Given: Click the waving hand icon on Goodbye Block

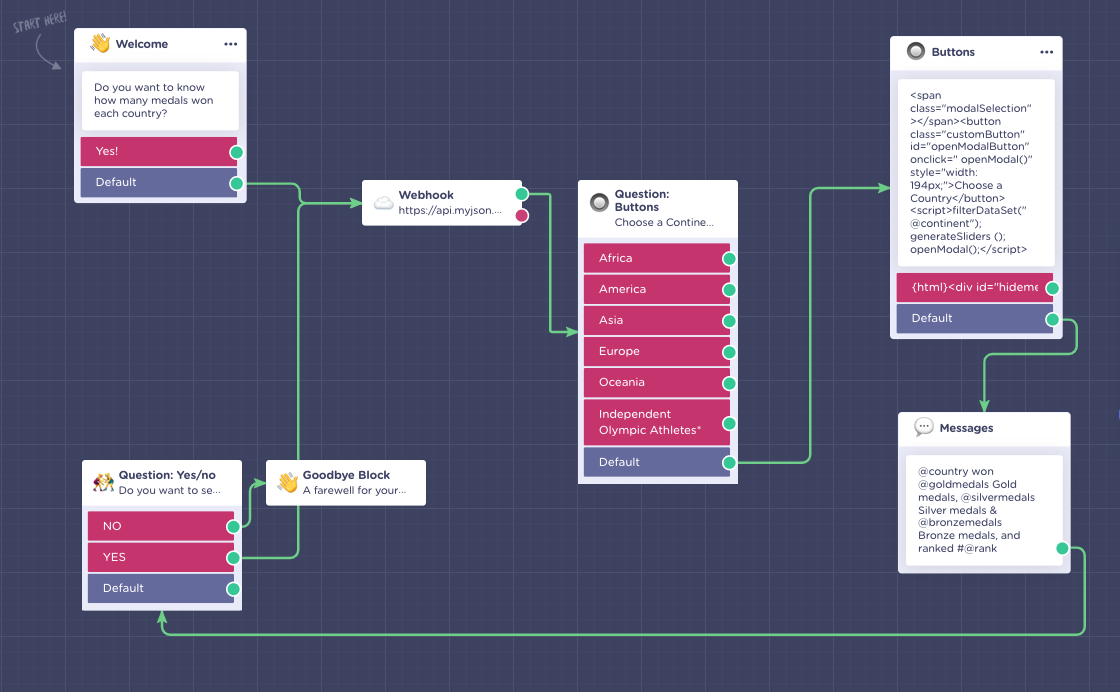Looking at the screenshot, I should tap(288, 483).
